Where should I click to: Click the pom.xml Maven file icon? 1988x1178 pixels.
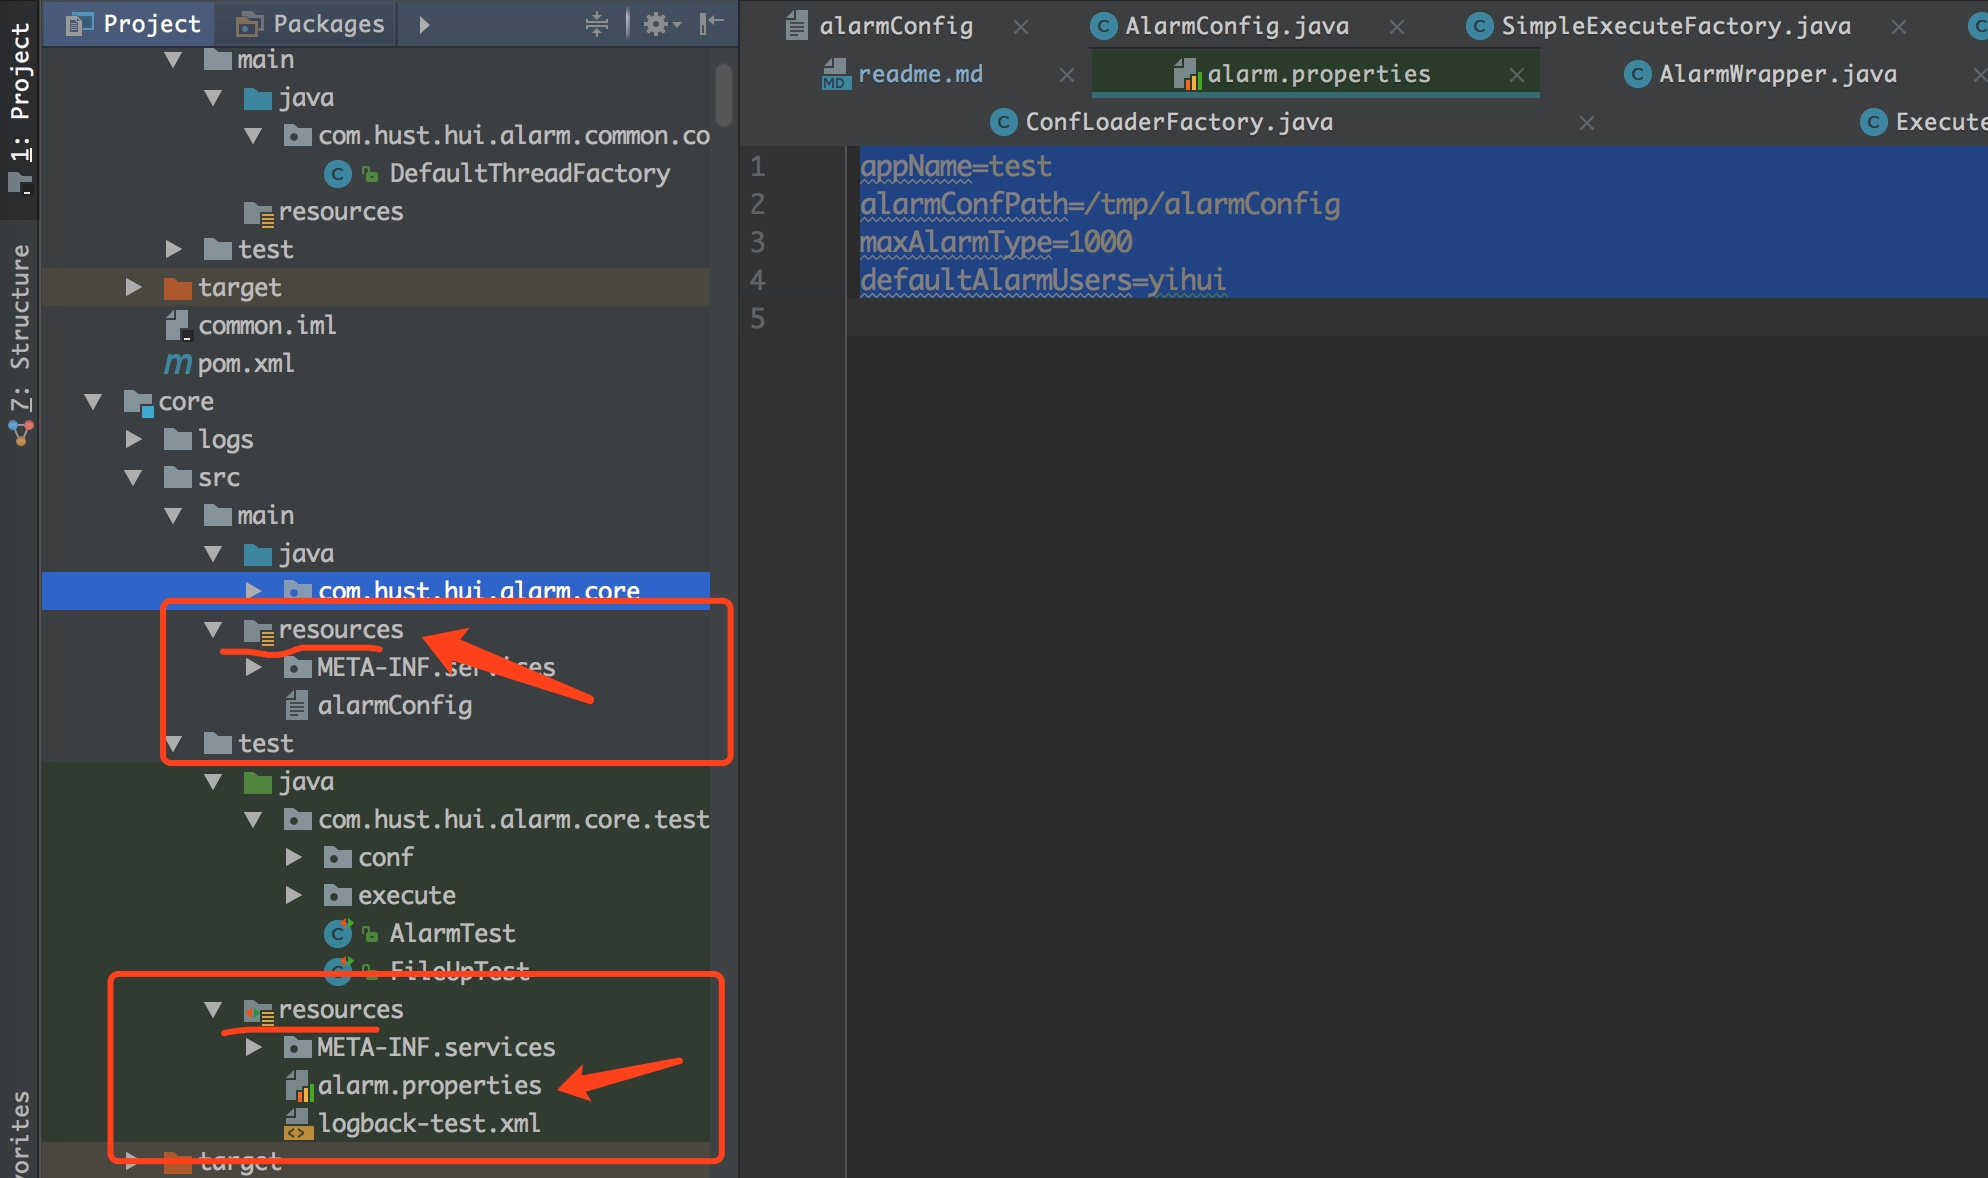click(177, 364)
